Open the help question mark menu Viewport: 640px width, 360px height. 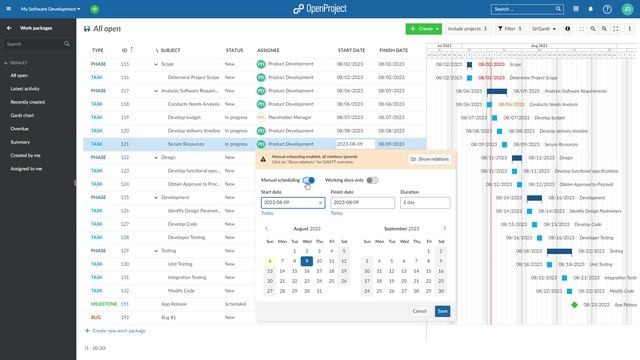(607, 9)
